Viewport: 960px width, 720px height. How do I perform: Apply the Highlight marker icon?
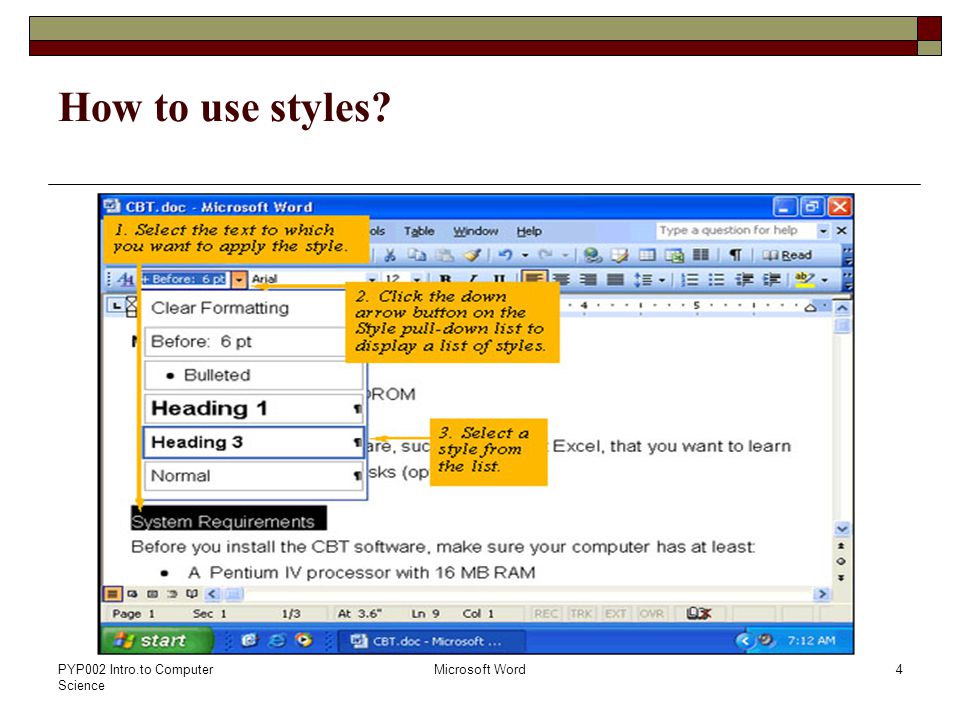(804, 280)
